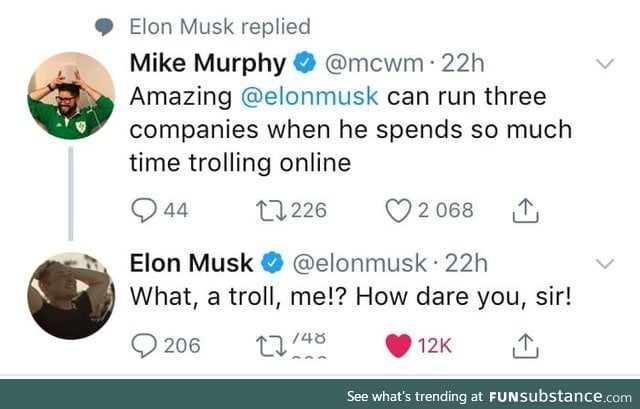Open Mike Murphy tweet options chevron
This screenshot has height=409, width=640.
coord(605,63)
